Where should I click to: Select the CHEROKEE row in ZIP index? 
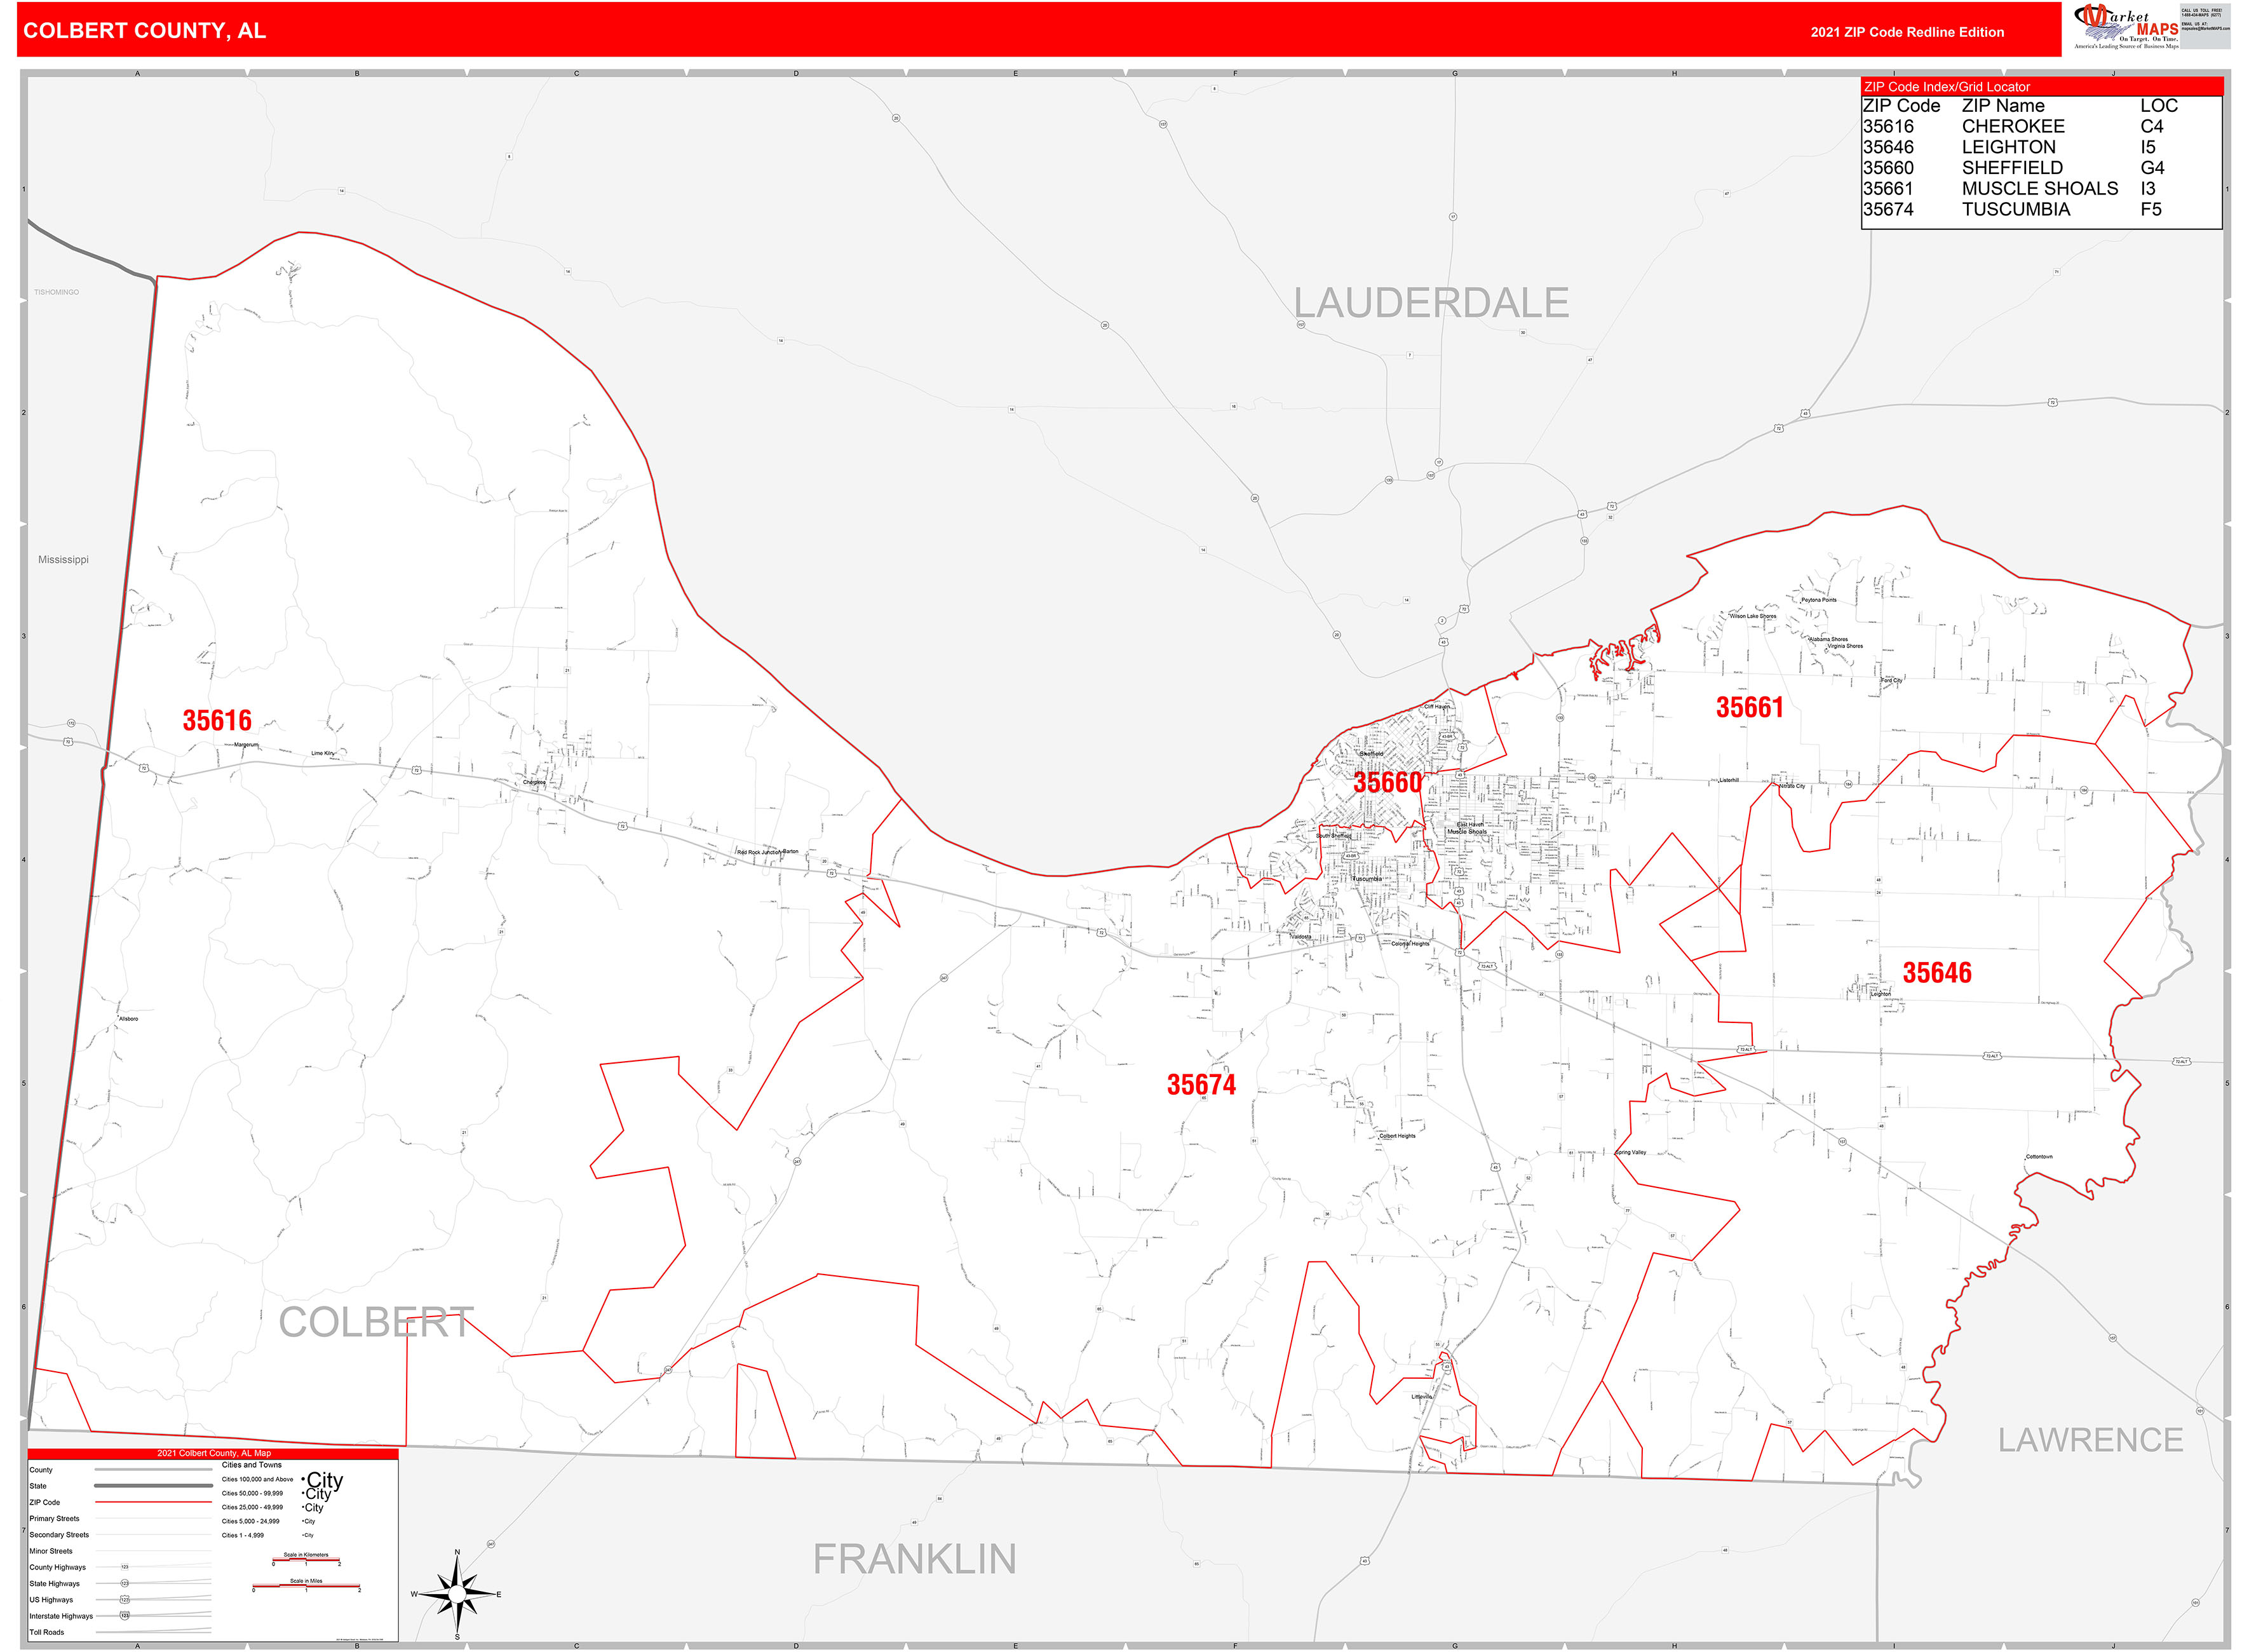point(2012,126)
